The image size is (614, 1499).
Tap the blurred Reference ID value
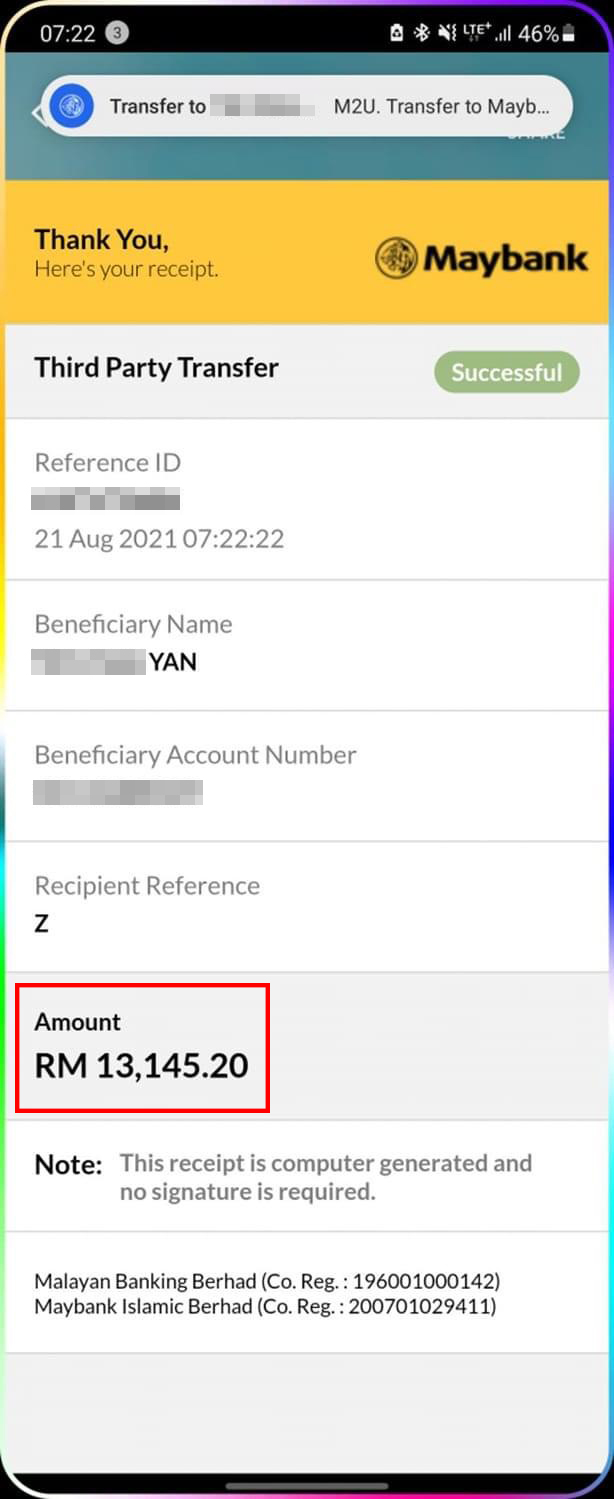[x=106, y=499]
